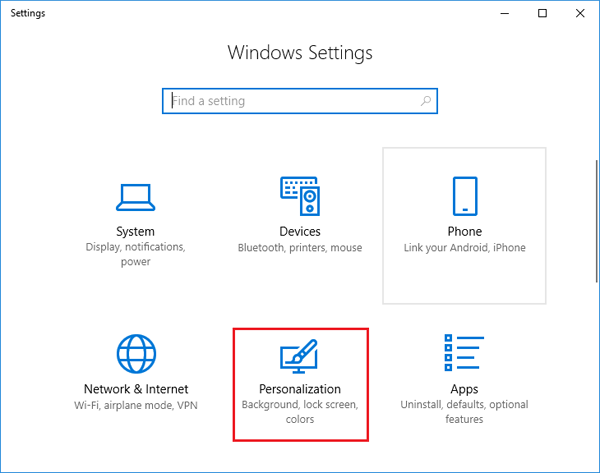This screenshot has height=473, width=600.
Task: Click 'Background, lock screen, colors' description
Action: [x=300, y=412]
